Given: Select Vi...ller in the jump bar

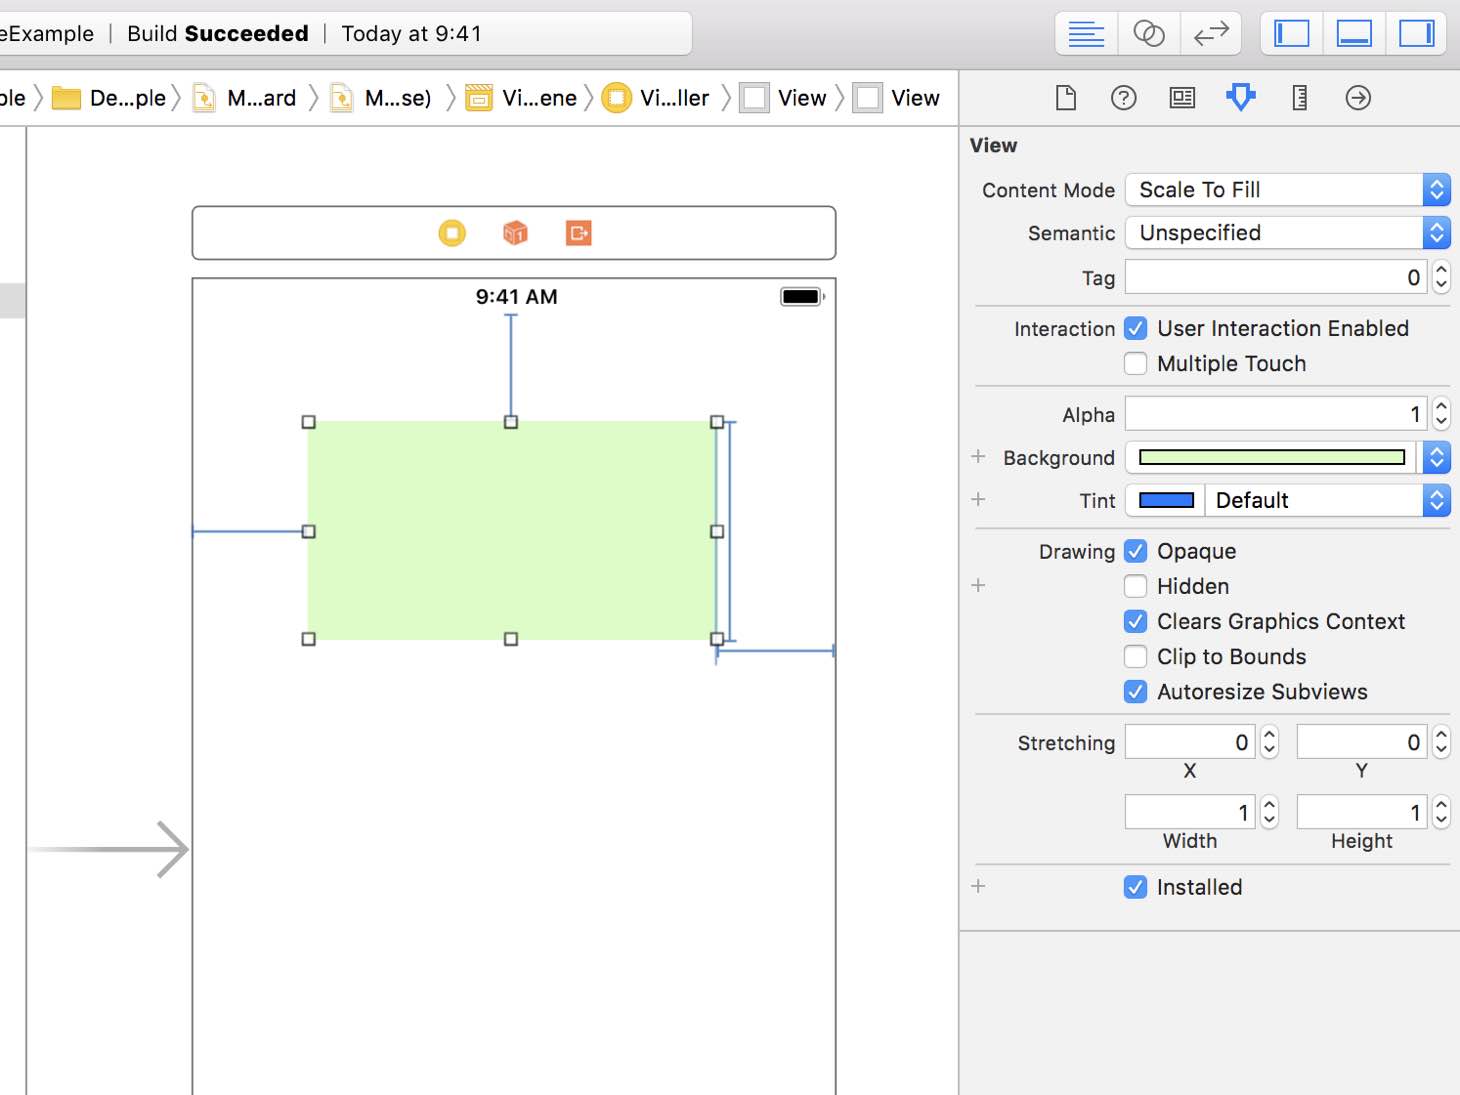Looking at the screenshot, I should (657, 98).
